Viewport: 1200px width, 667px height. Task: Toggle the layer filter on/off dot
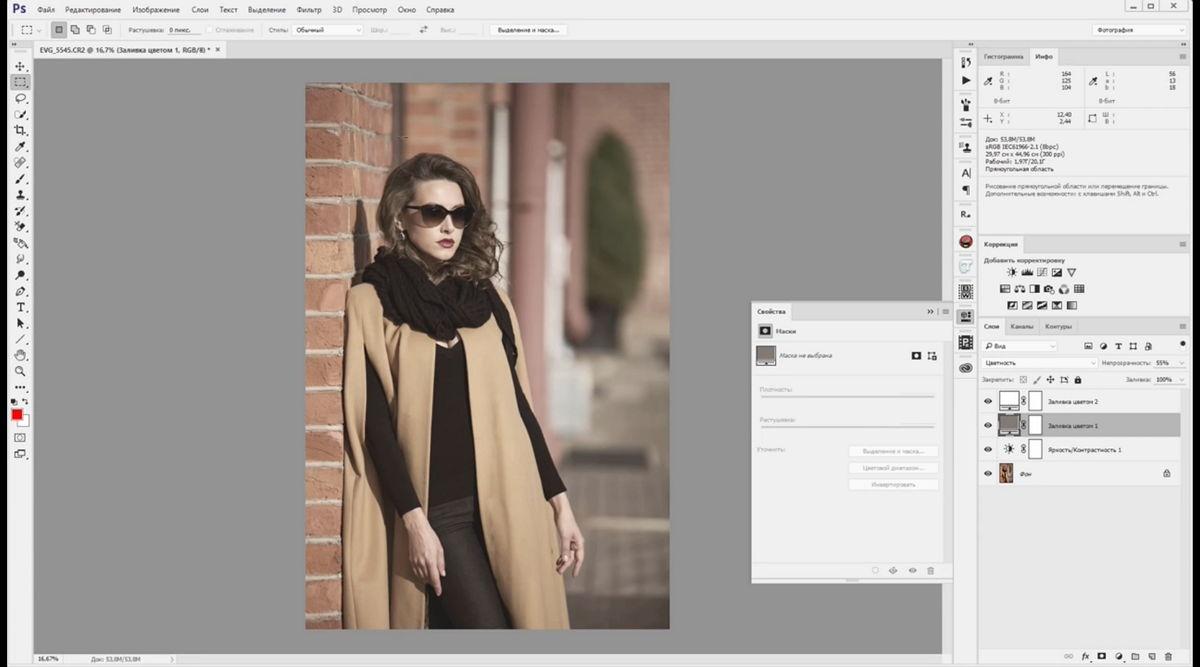pos(1182,345)
